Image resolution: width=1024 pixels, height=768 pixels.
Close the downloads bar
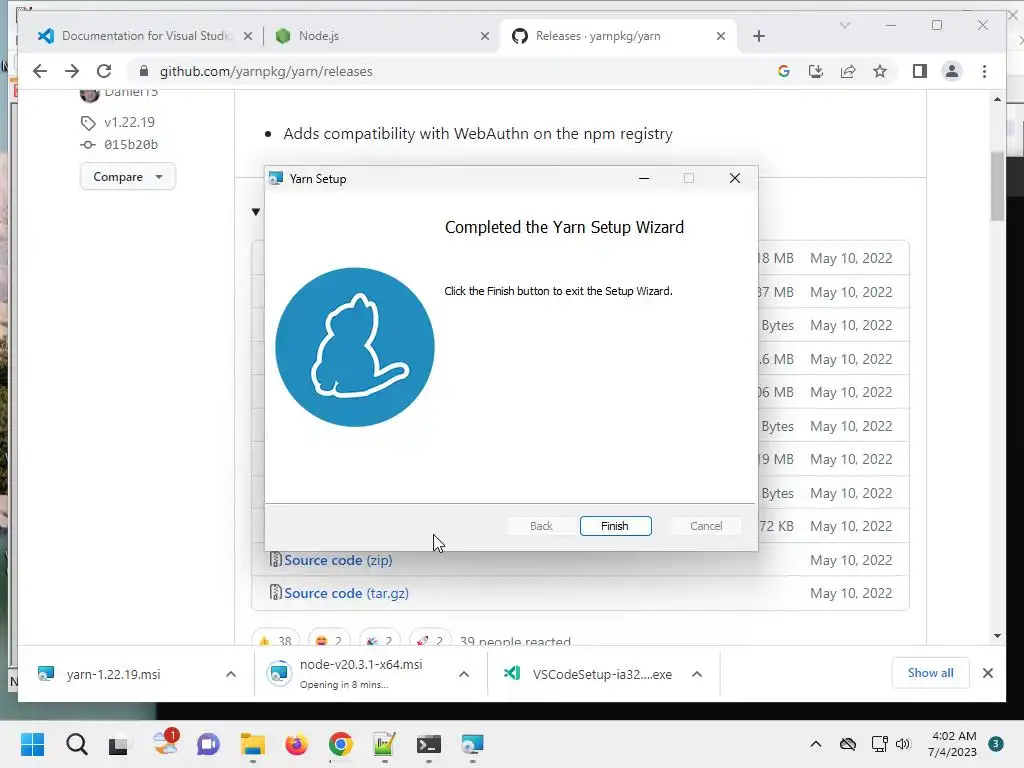987,673
